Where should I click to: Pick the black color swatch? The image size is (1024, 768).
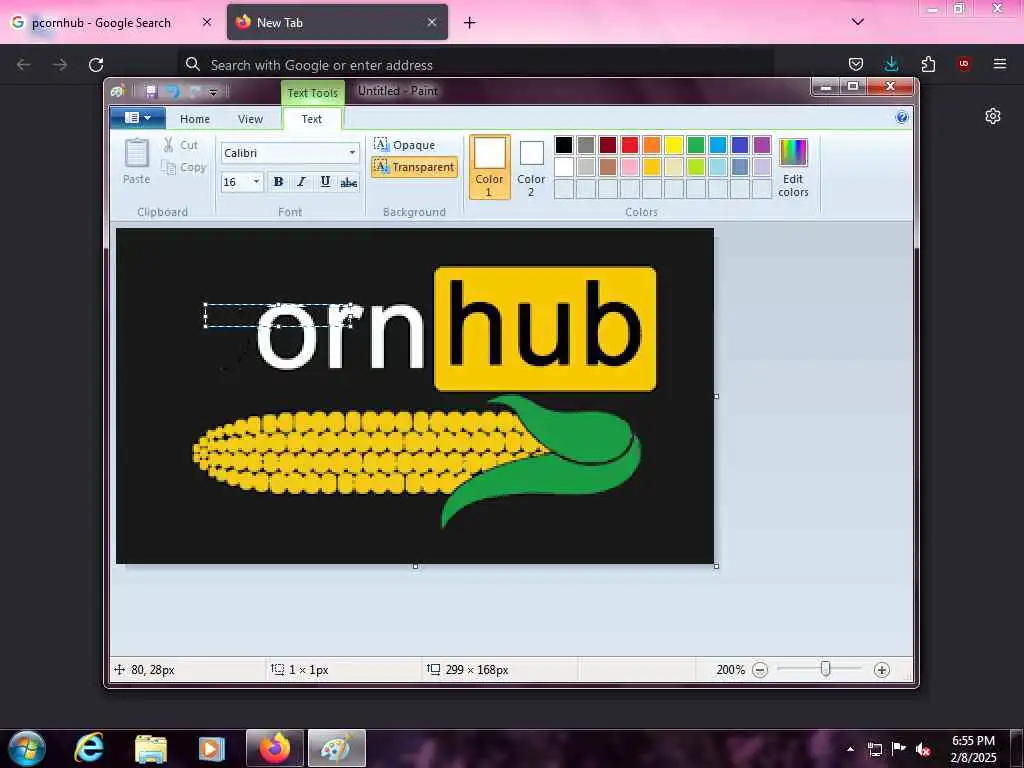[564, 144]
